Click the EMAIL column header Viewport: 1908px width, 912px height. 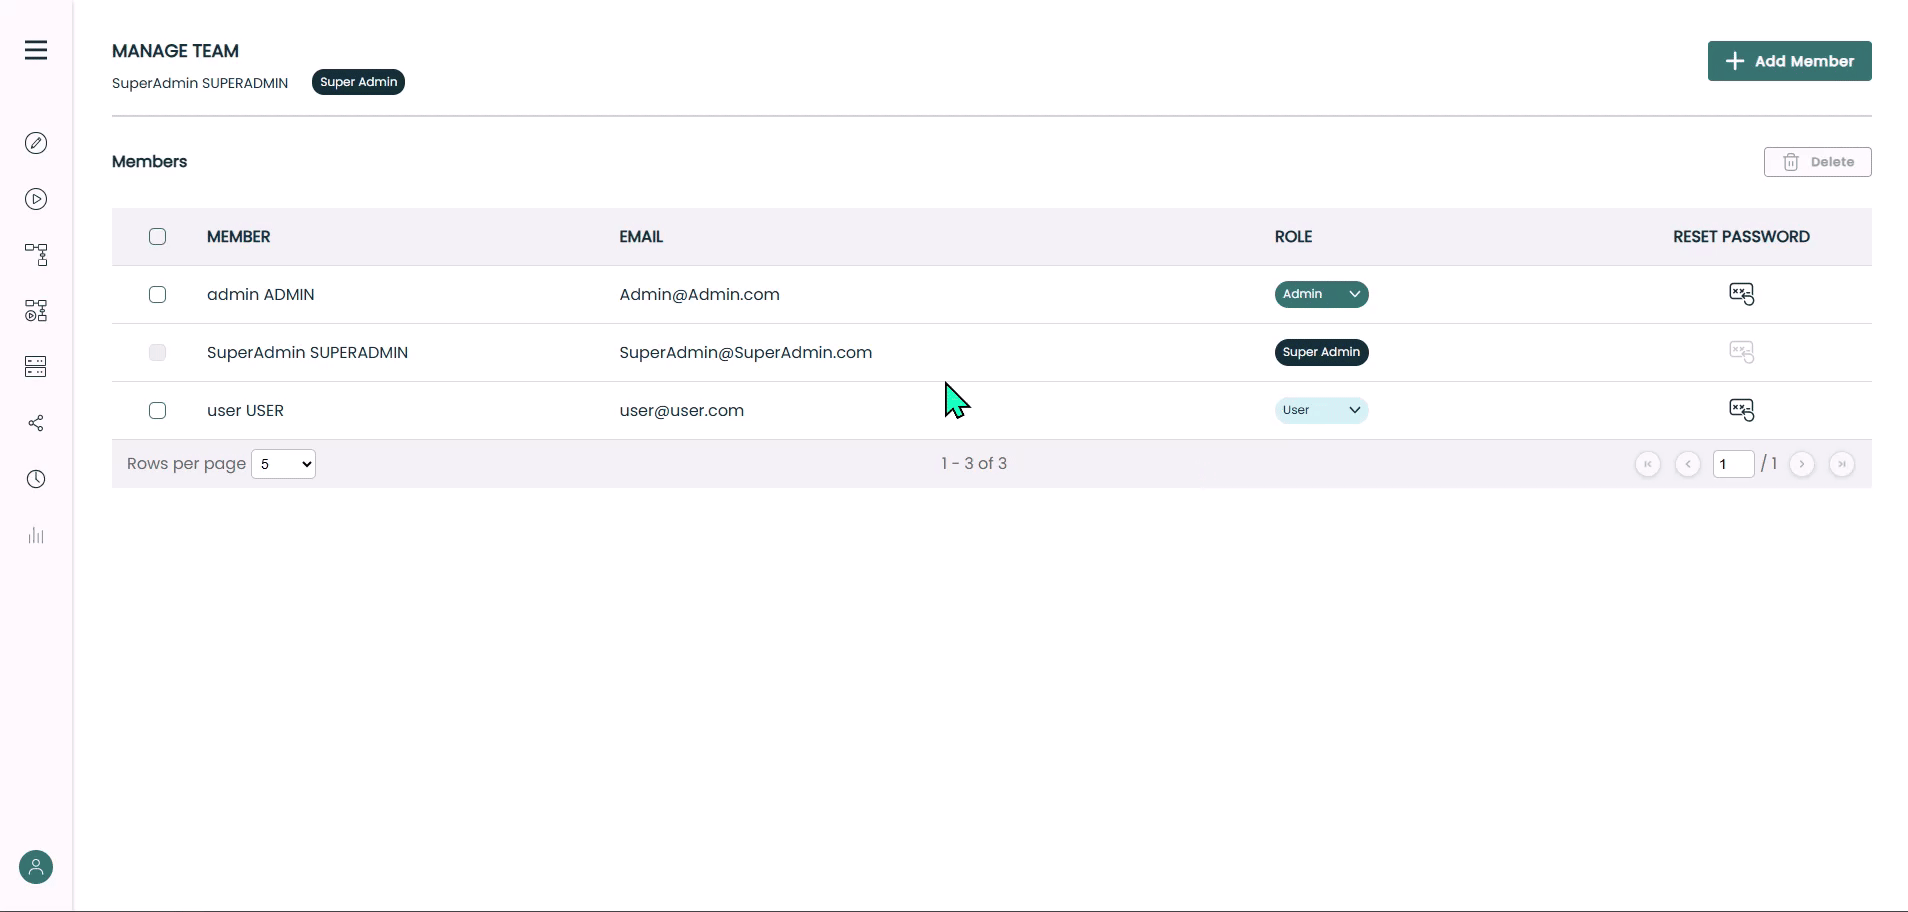click(x=641, y=237)
